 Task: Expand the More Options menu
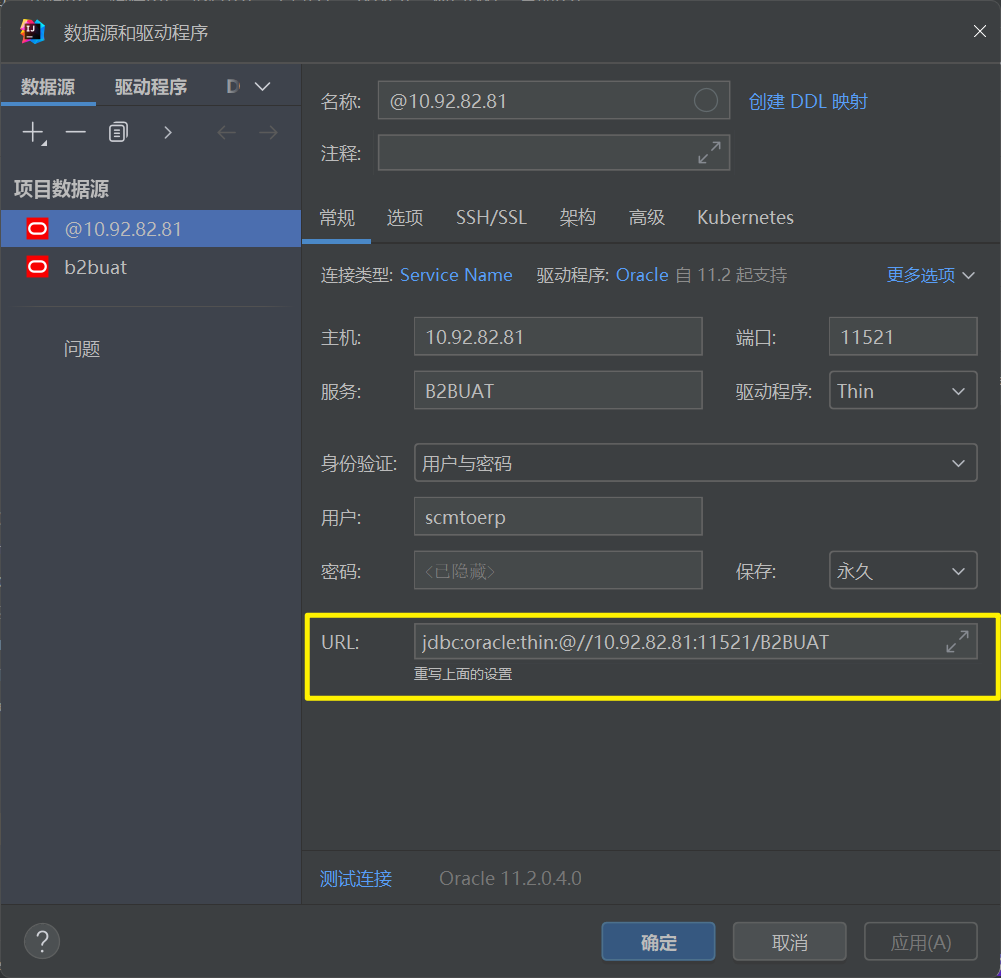click(x=930, y=275)
